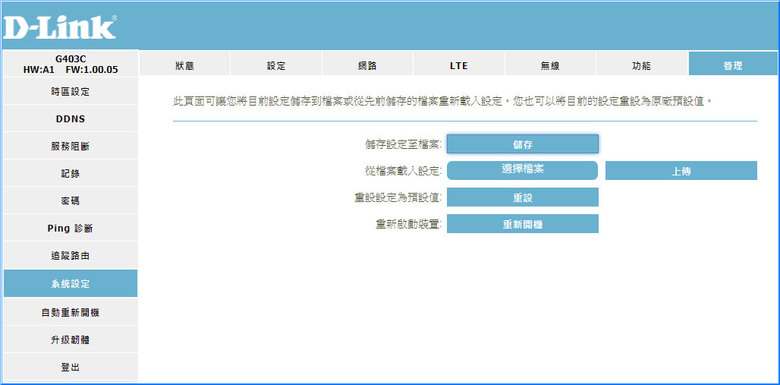Open 追蹤路由 page
The image size is (780, 385).
point(71,256)
